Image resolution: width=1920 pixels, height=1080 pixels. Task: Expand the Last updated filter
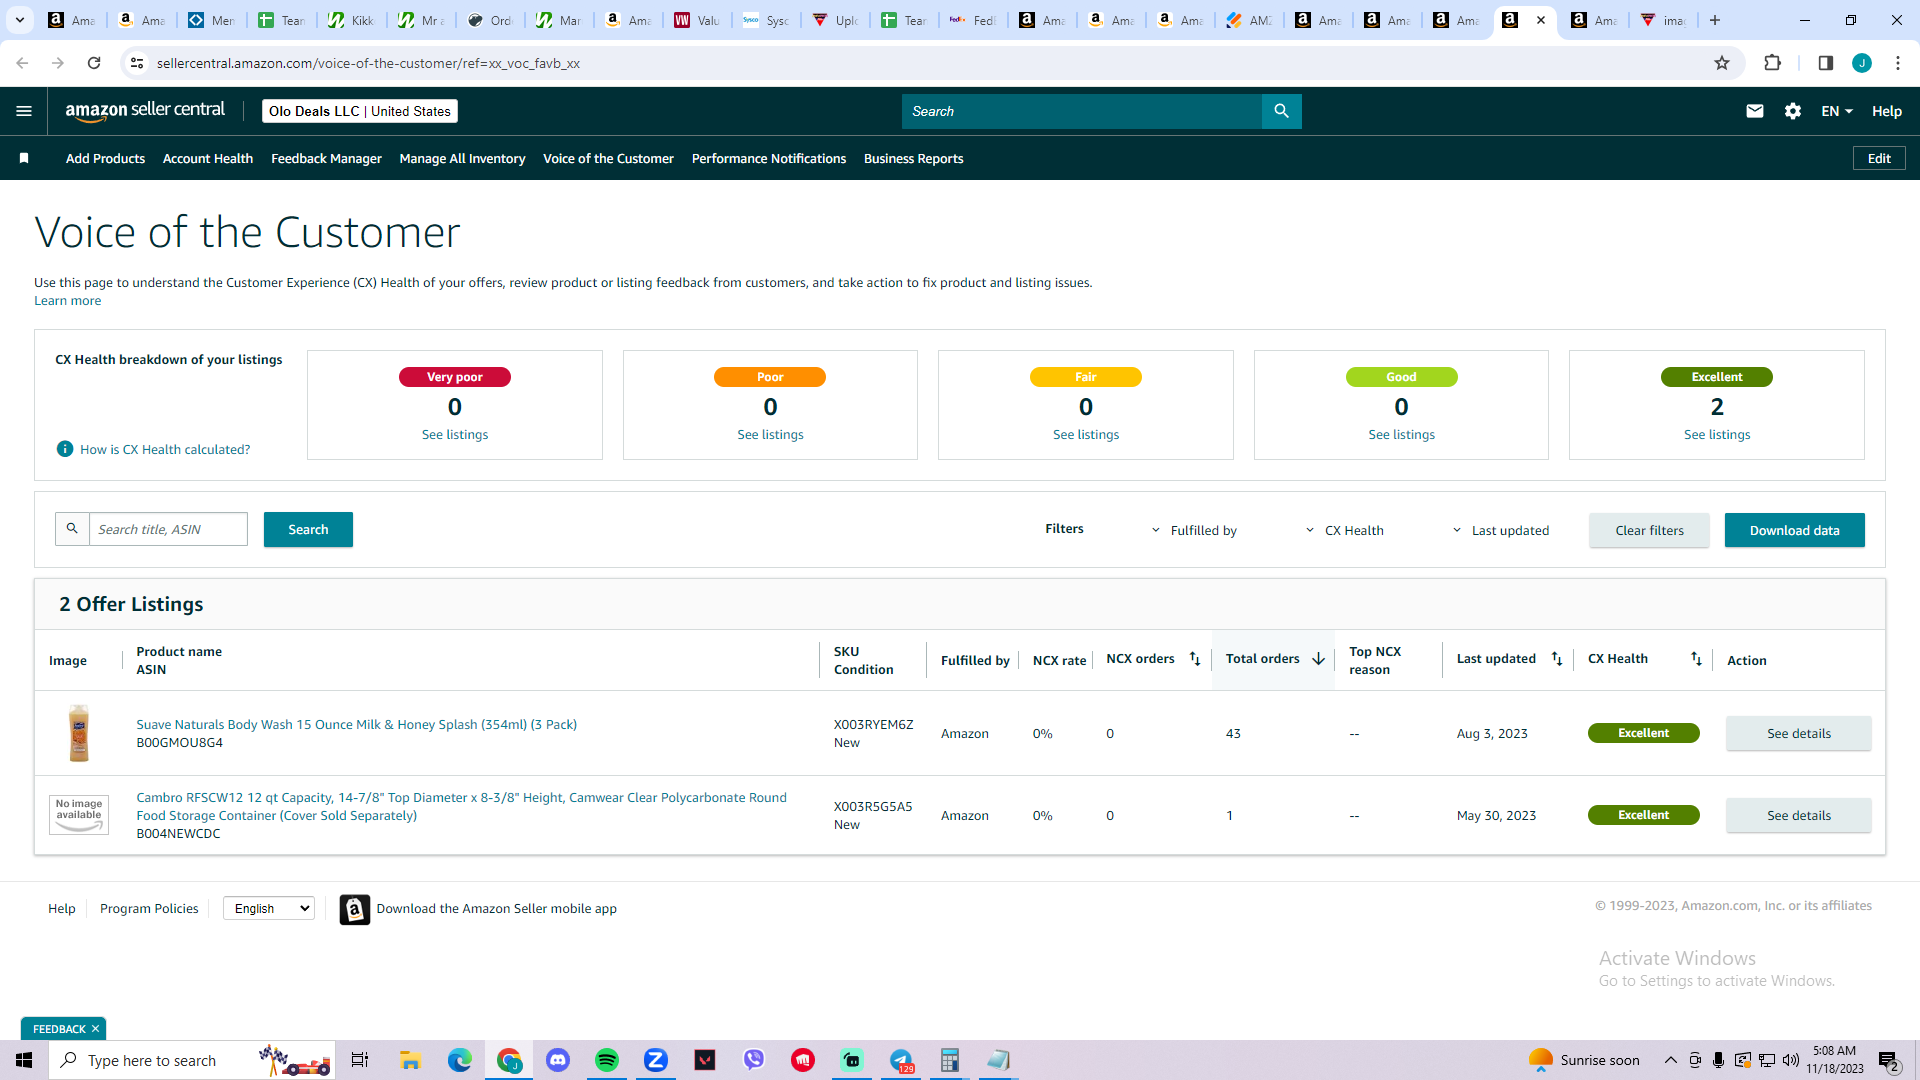[1500, 530]
